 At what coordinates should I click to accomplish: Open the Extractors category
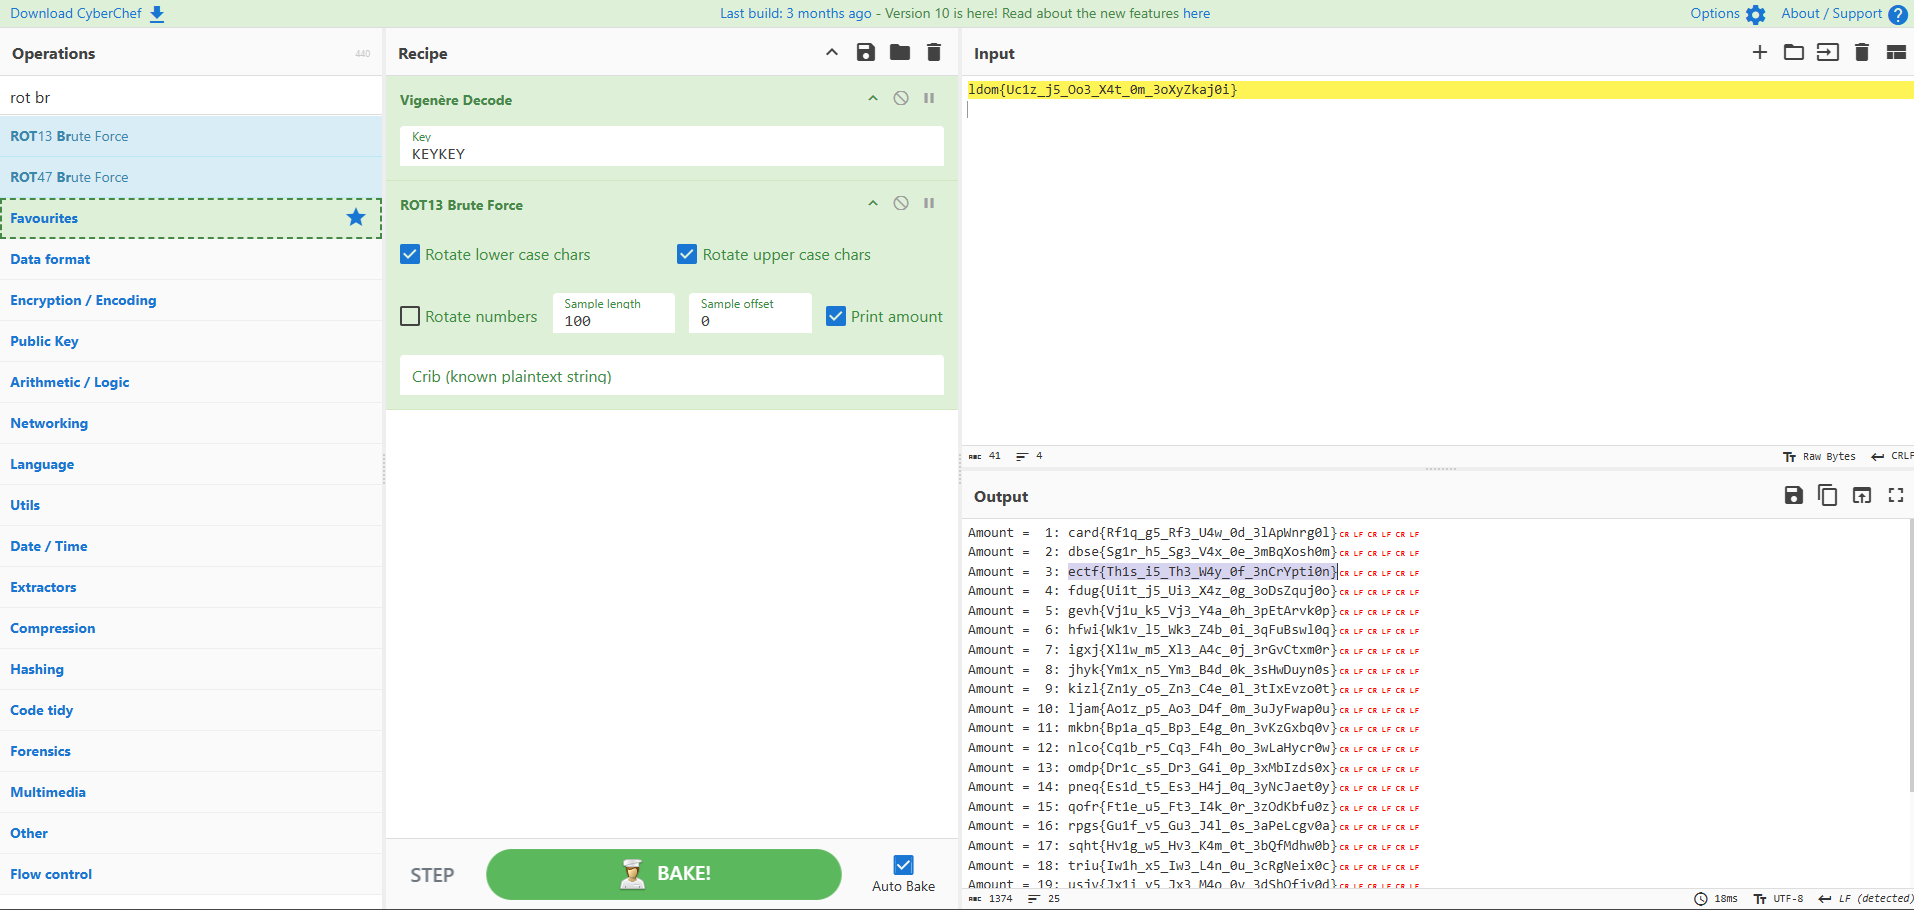tap(191, 587)
